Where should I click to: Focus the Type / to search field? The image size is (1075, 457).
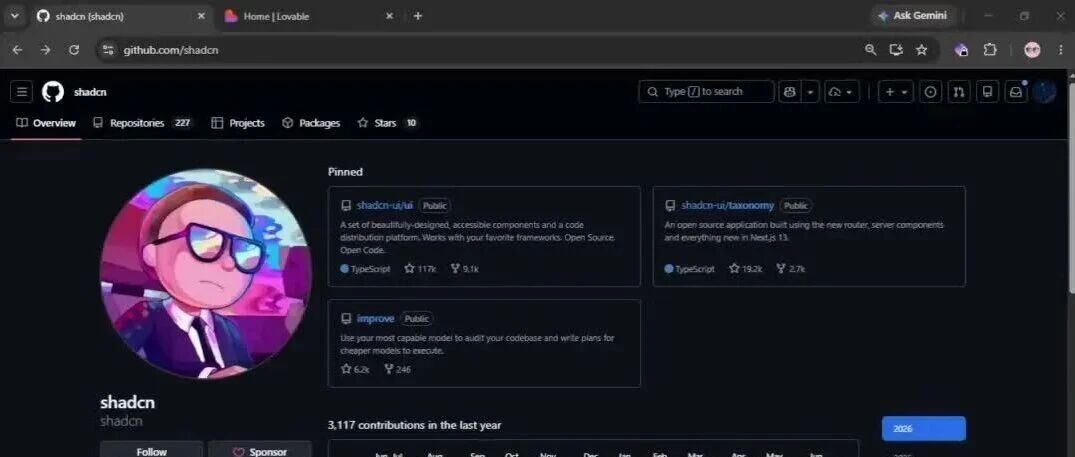[x=706, y=92]
